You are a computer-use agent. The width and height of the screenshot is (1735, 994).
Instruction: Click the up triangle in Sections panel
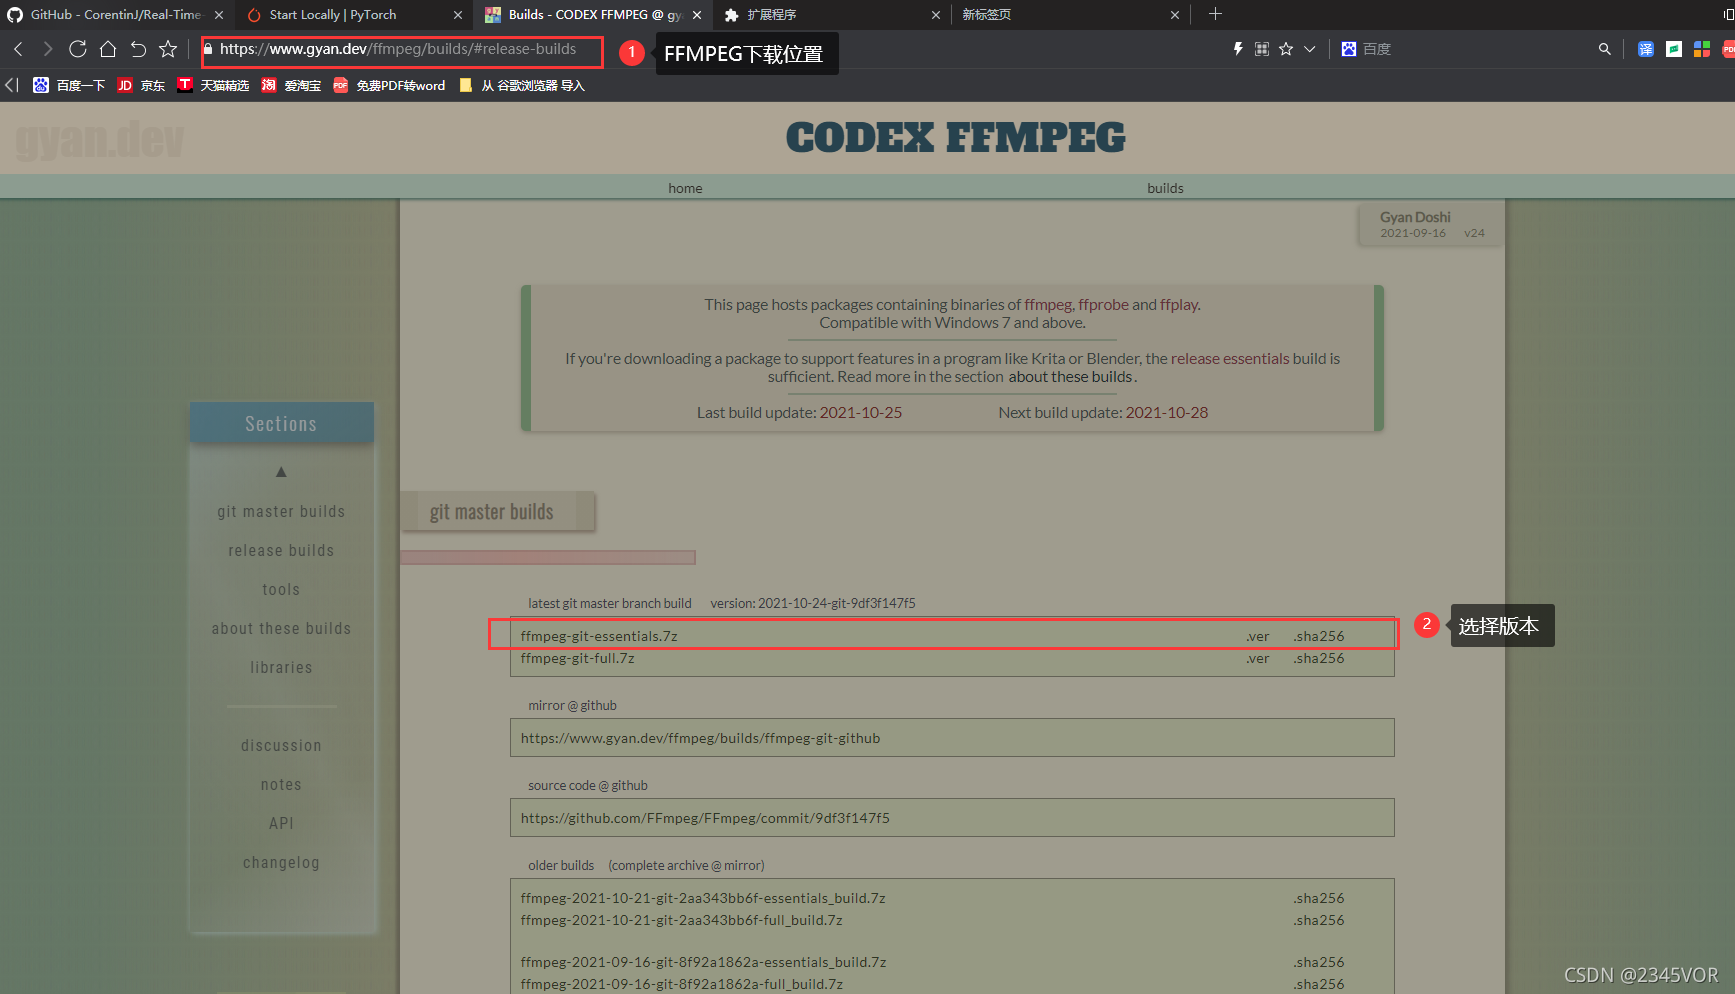(281, 472)
